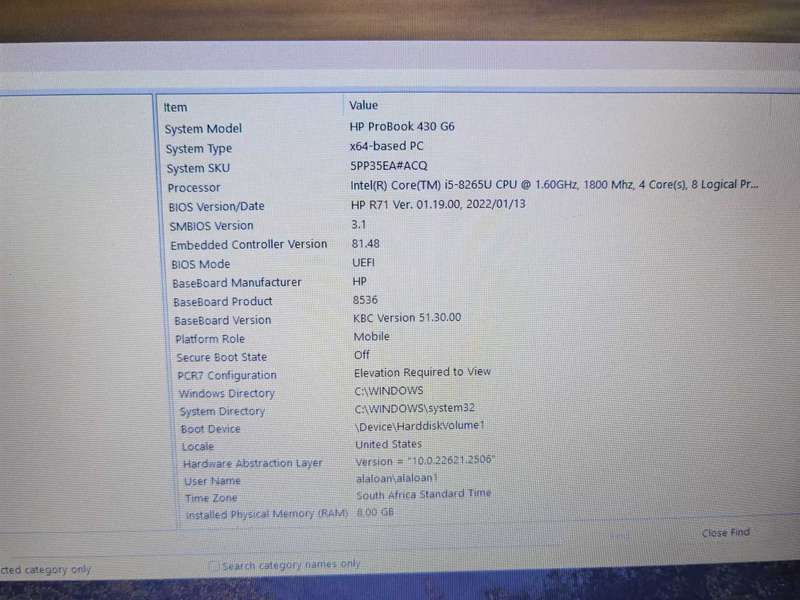Select the BaseBoard Version label

pos(222,320)
